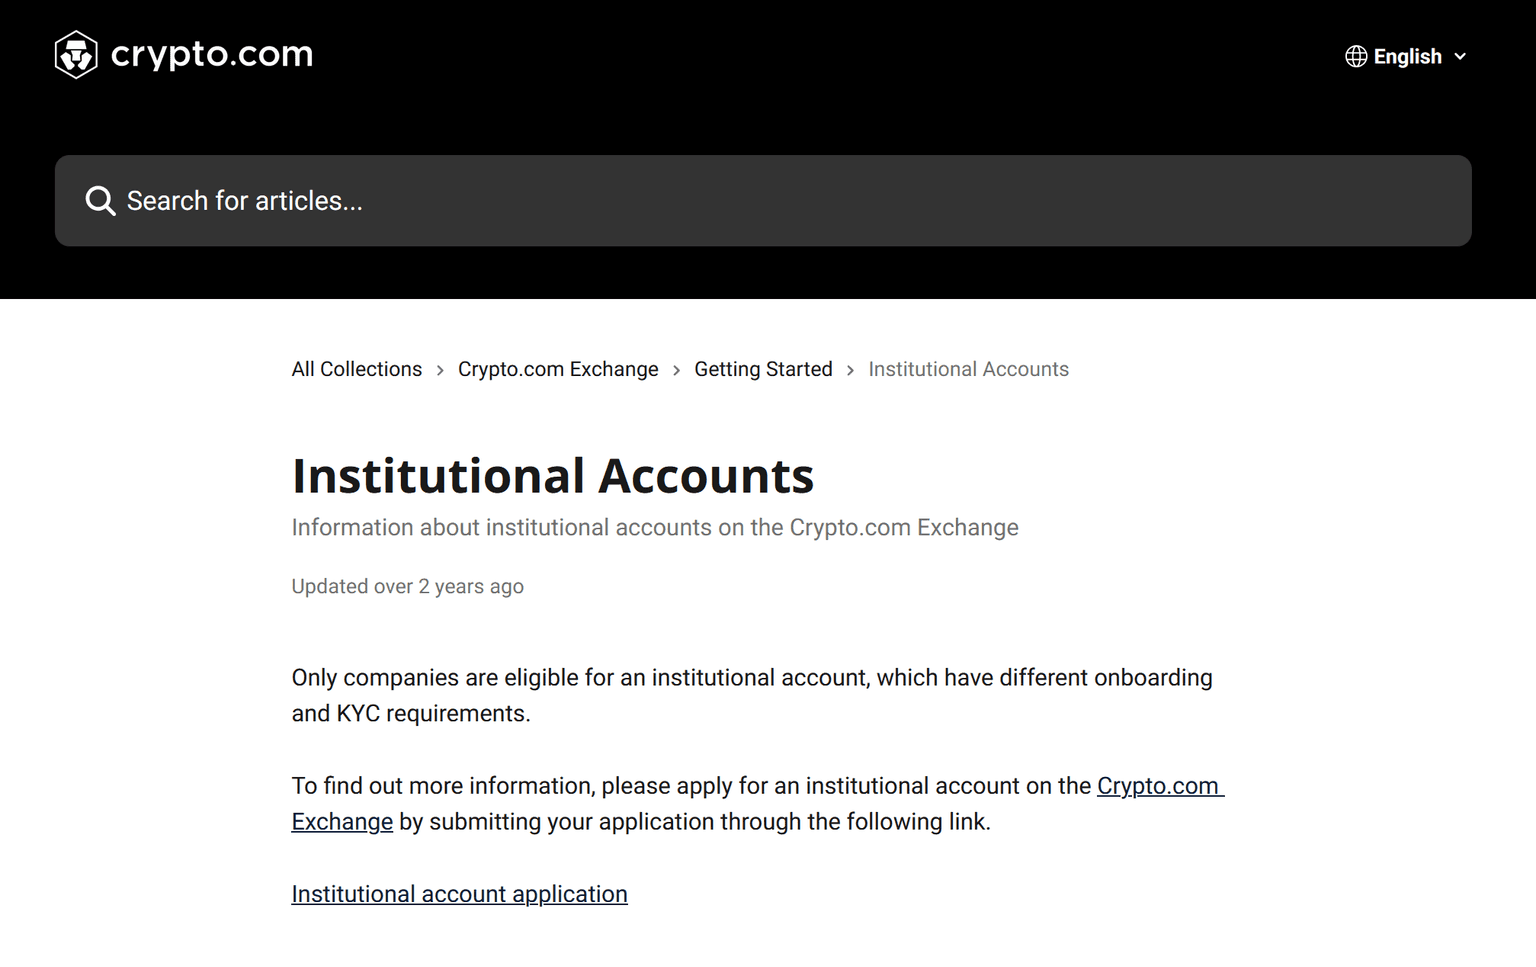The image size is (1536, 967).
Task: Focus the Search for articles field
Action: 760,201
